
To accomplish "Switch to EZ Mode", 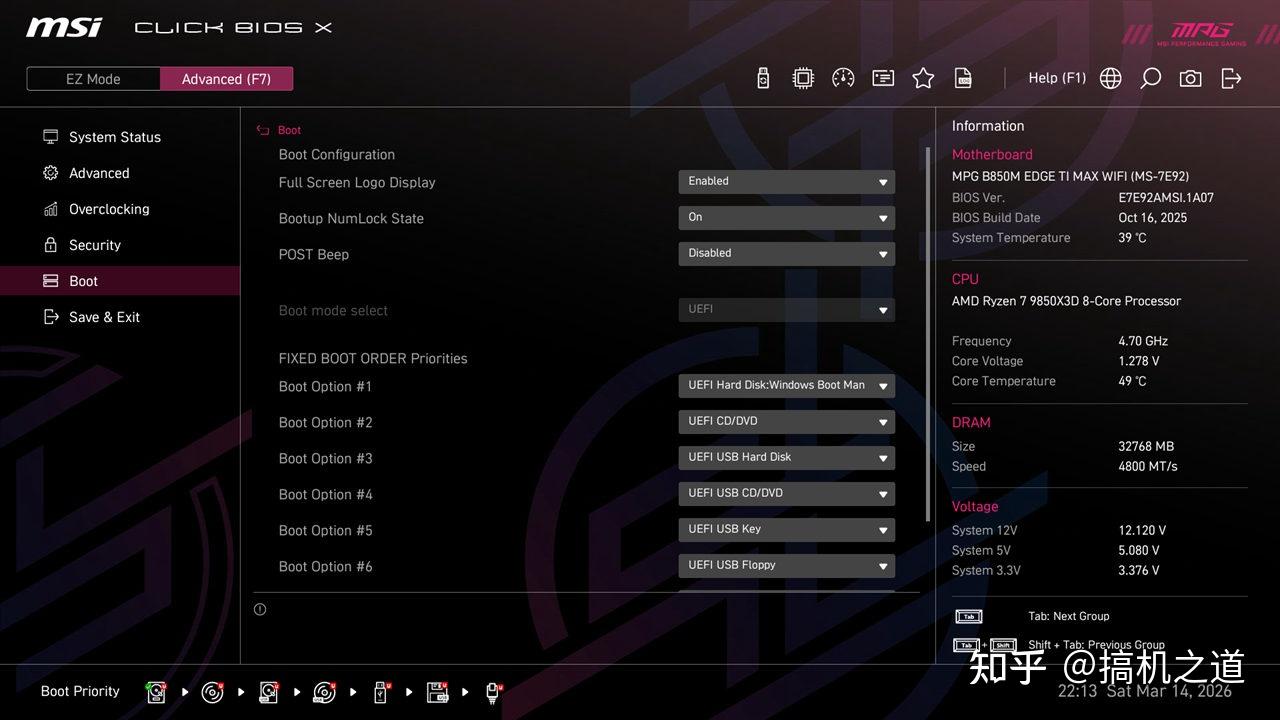I will (93, 79).
